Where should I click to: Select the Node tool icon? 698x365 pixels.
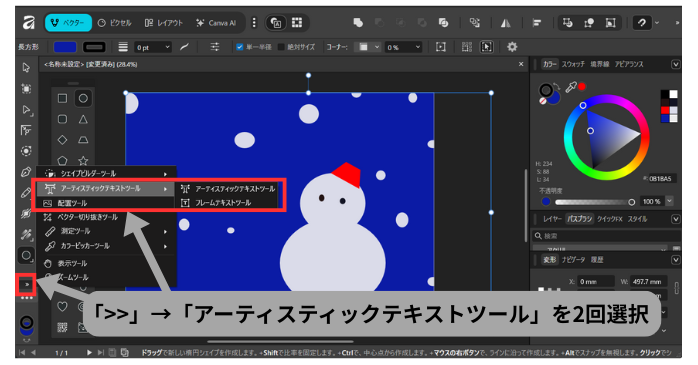coord(26,110)
